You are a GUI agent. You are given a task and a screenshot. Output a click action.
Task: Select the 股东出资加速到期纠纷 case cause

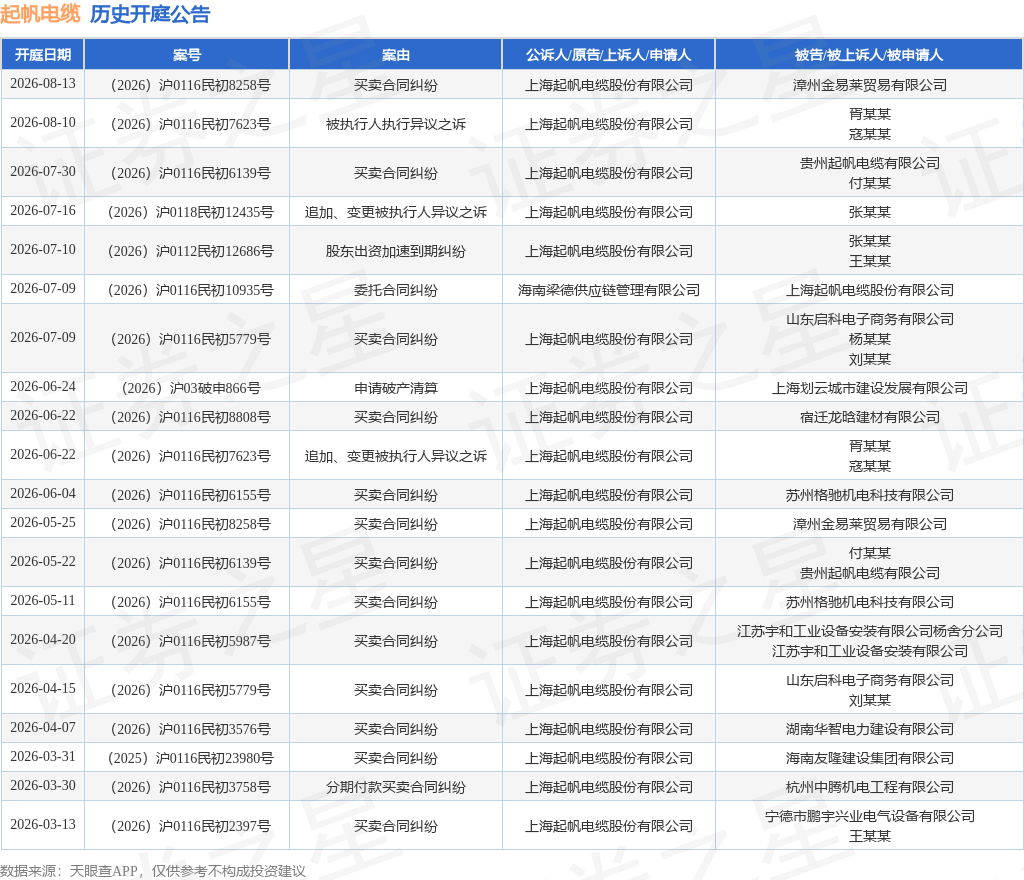[x=396, y=251]
